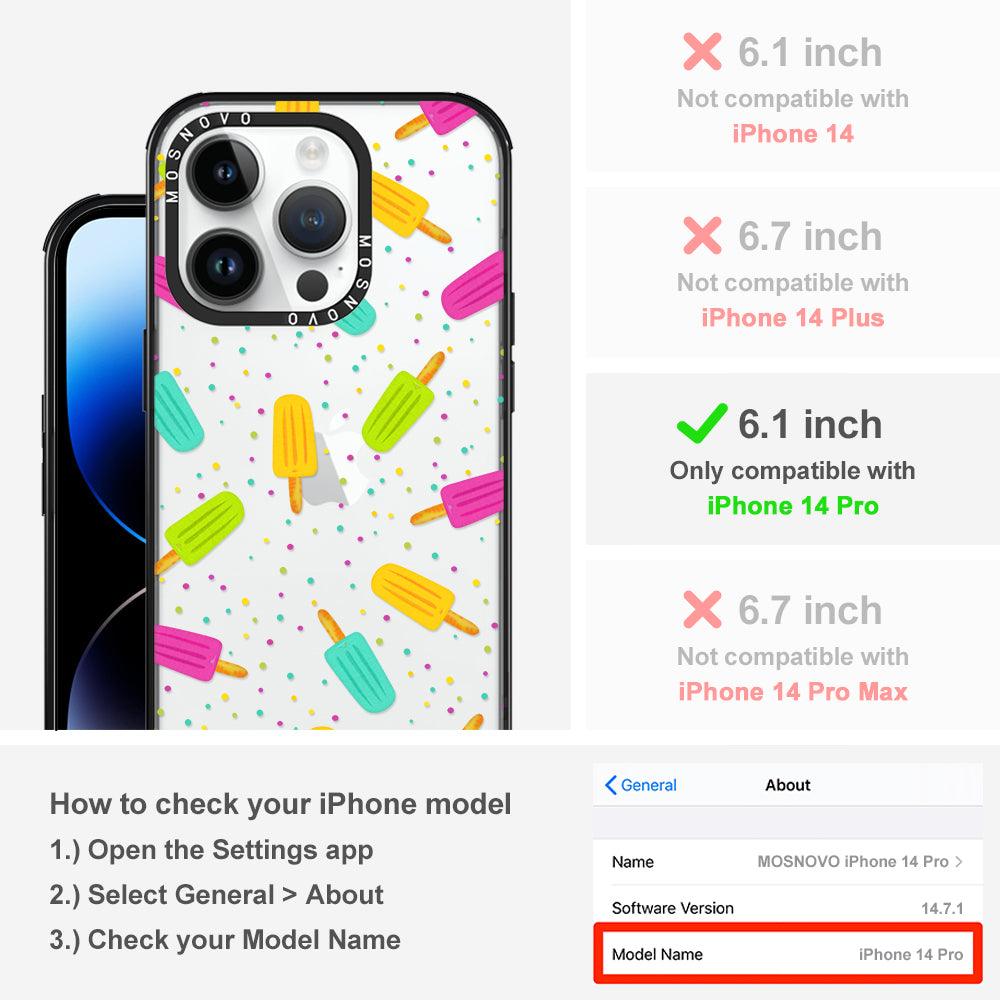The height and width of the screenshot is (1000, 1000).
Task: Select the Model Name row highlighted in red
Action: pos(788,953)
